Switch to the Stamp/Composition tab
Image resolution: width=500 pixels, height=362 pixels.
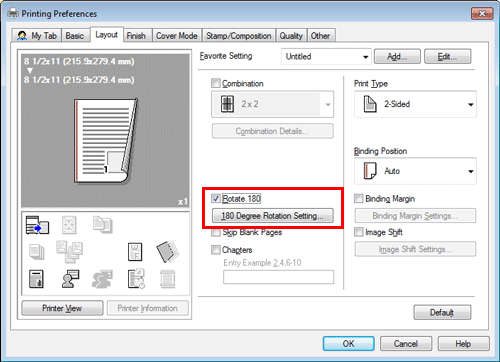[x=239, y=35]
